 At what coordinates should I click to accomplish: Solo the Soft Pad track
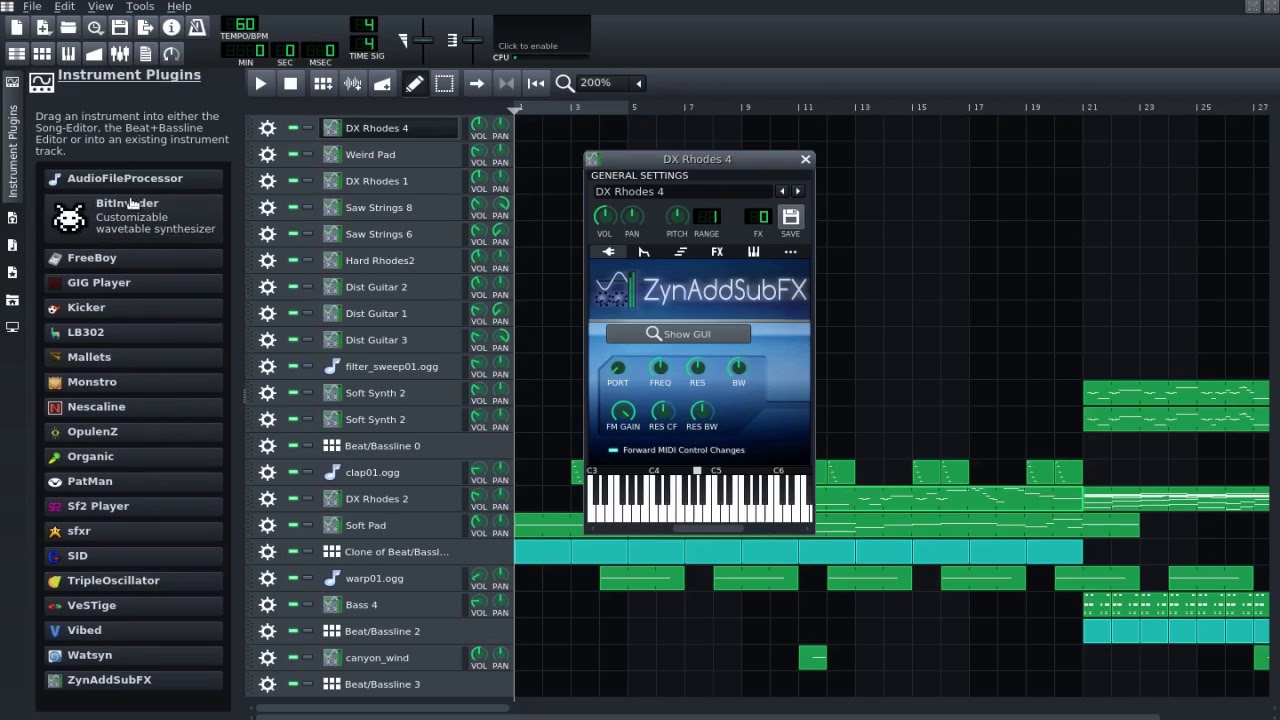307,525
